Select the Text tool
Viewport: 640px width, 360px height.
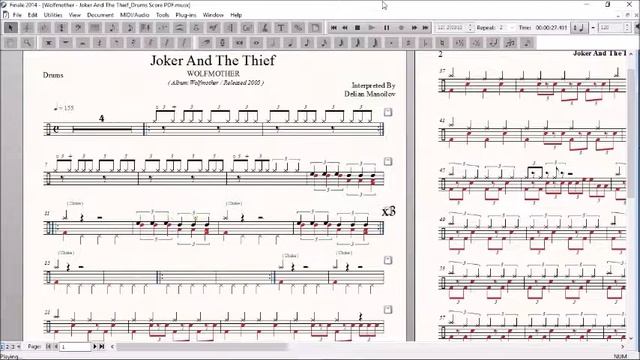[x=281, y=28]
